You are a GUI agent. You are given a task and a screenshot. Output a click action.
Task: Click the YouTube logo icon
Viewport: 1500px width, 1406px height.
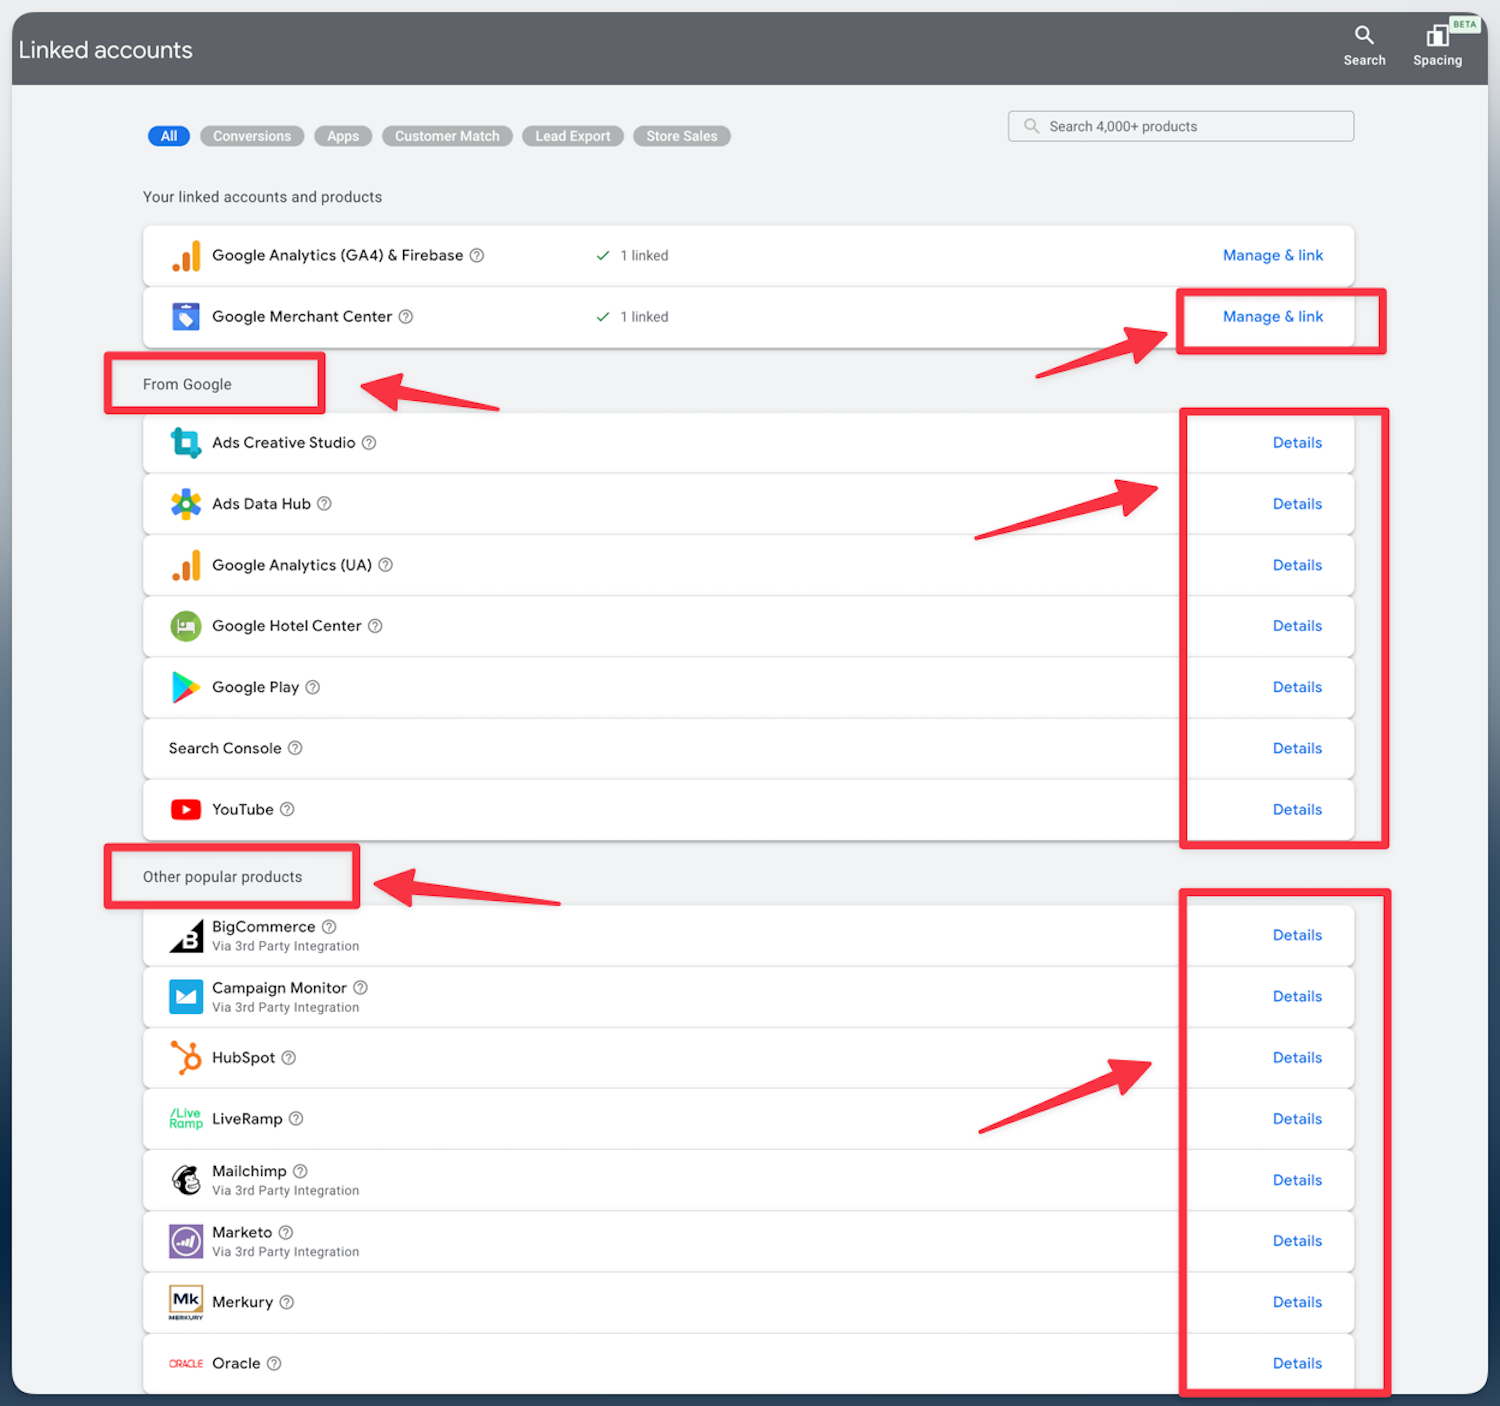pos(186,810)
